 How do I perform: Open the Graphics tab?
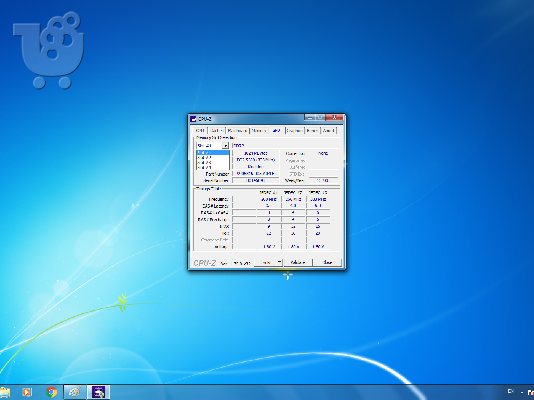[x=295, y=130]
